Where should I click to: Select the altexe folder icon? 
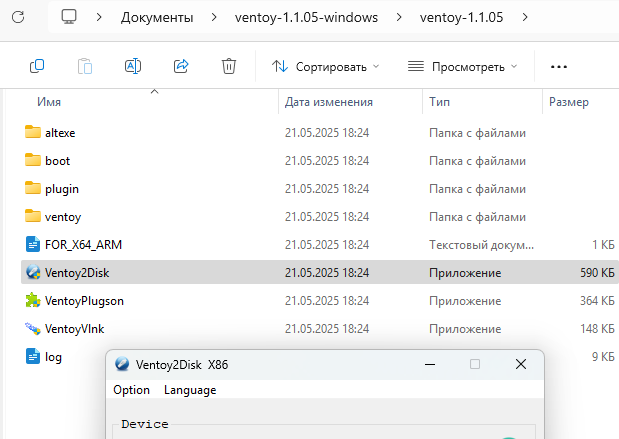[33, 132]
